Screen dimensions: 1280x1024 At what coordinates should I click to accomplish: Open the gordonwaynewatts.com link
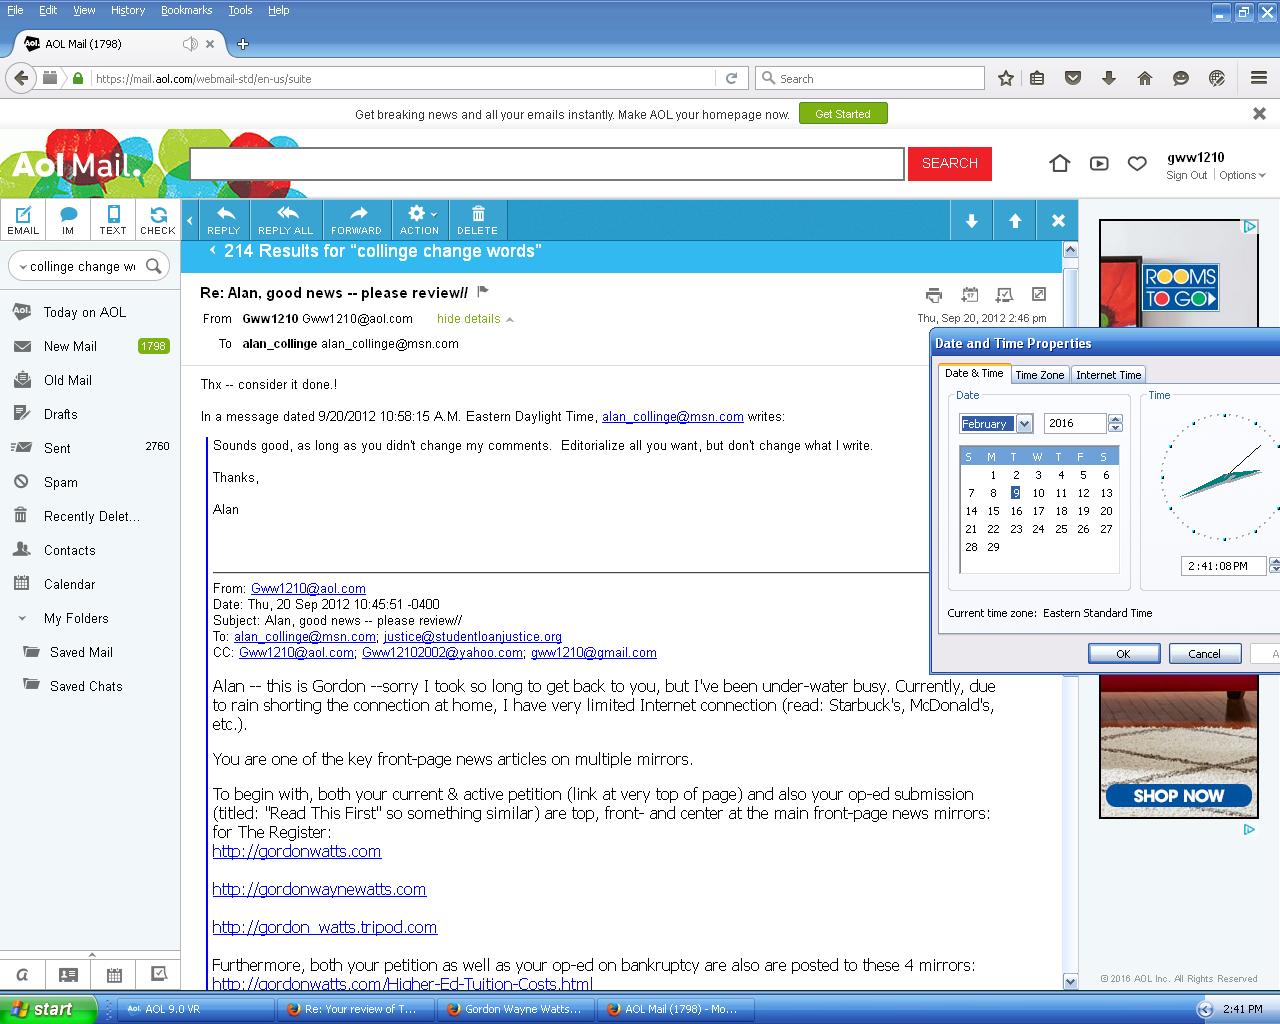[319, 889]
